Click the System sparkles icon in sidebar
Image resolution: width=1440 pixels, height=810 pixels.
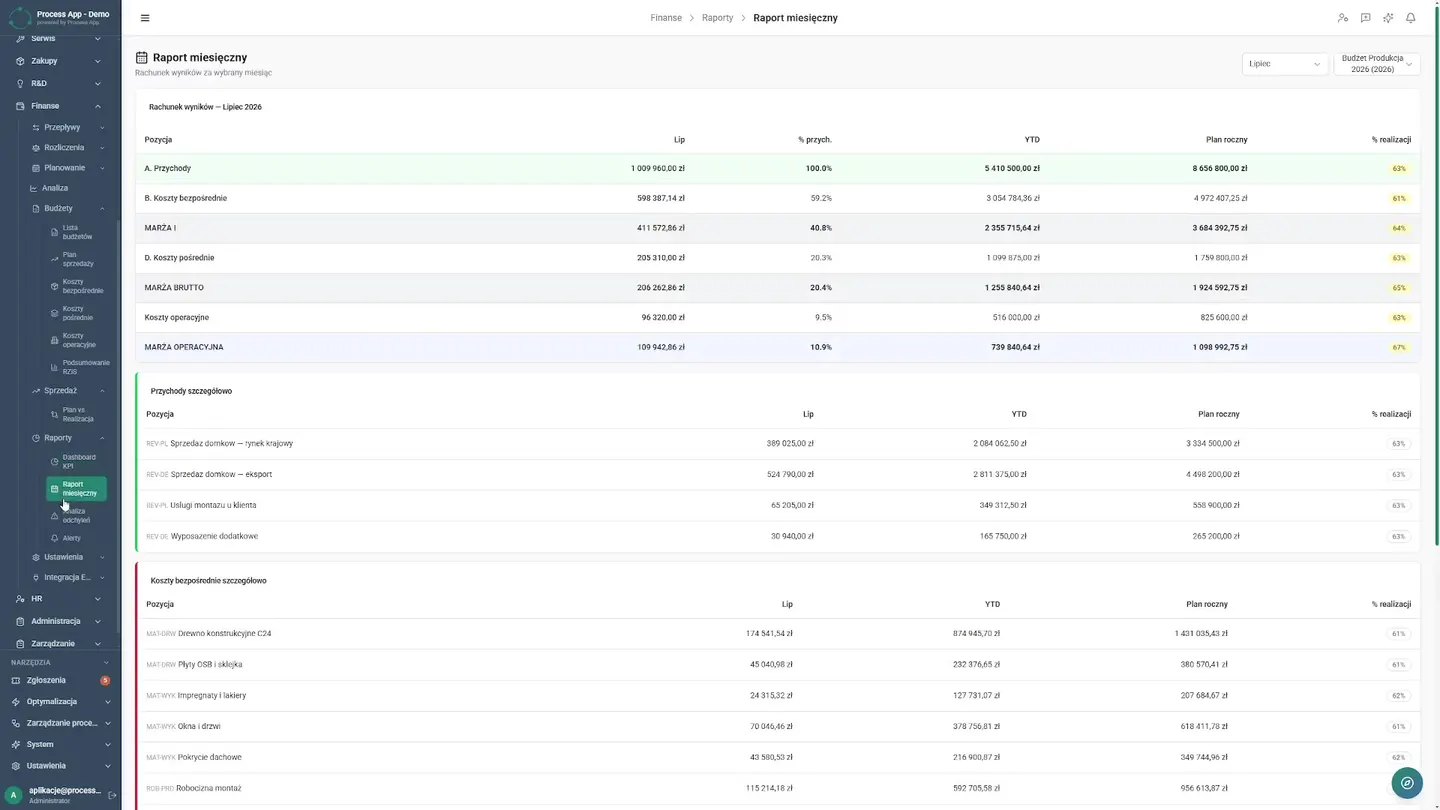click(16, 744)
